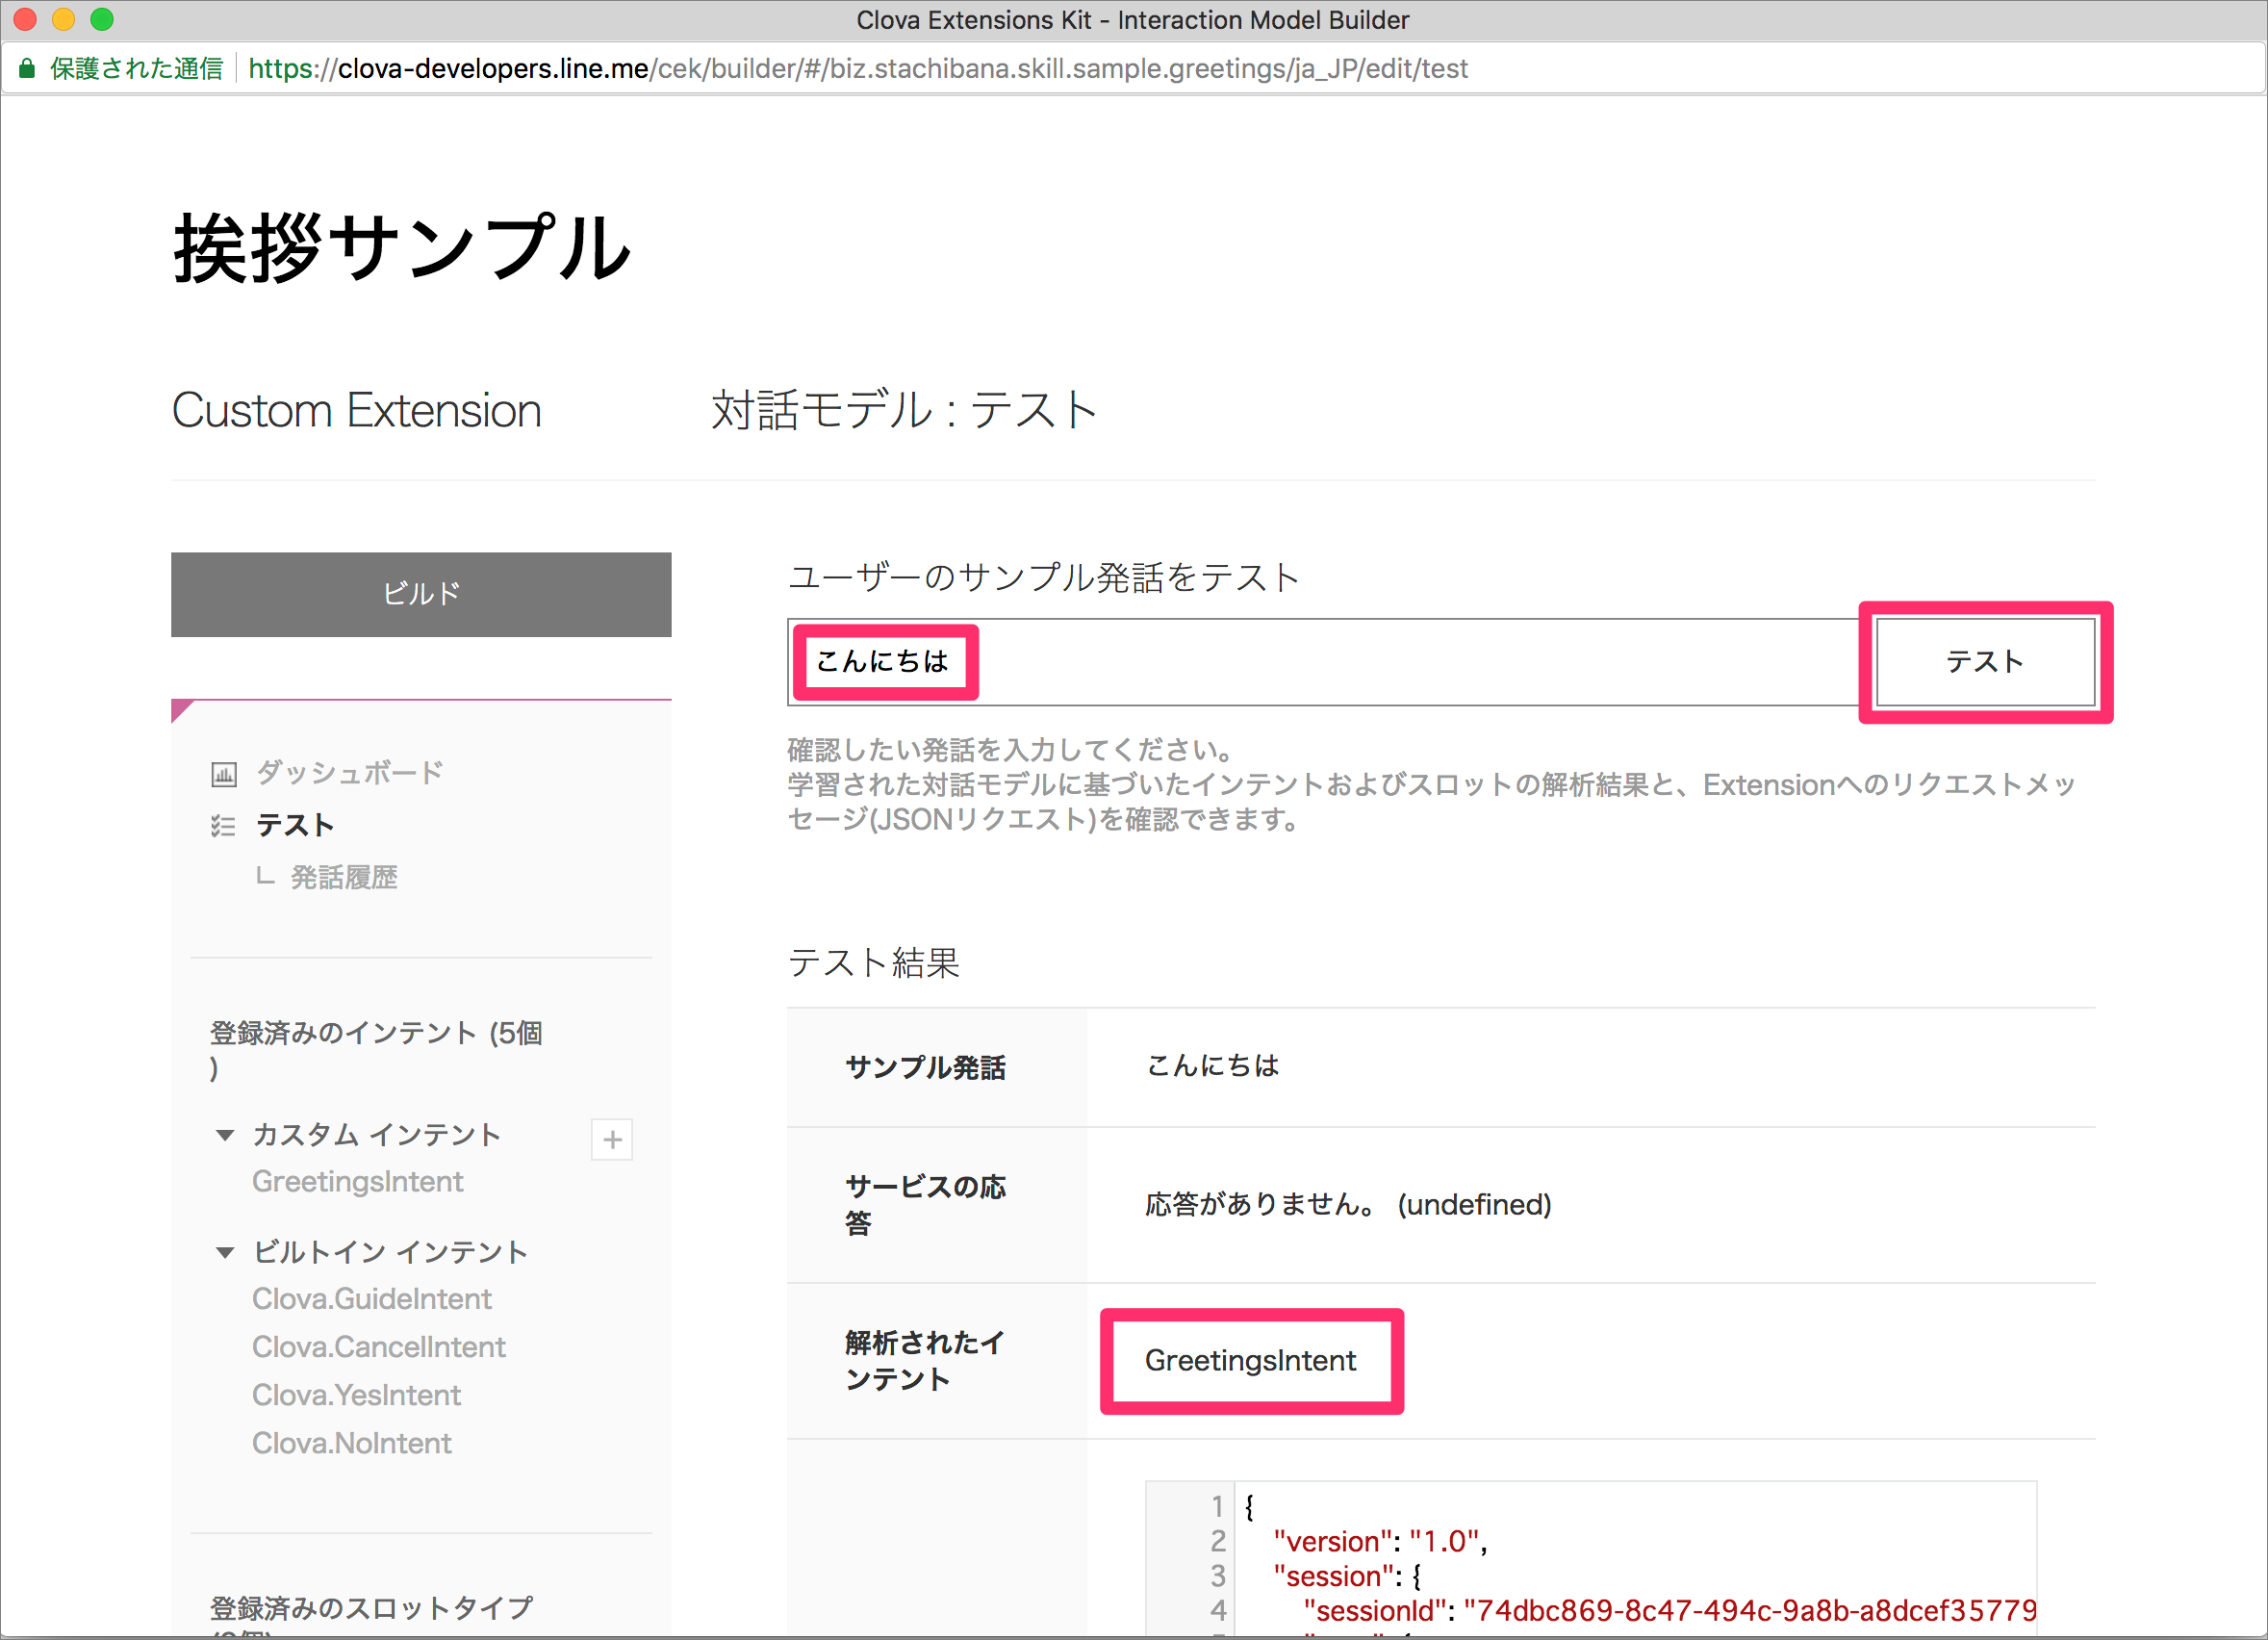Screen dimensions: 2268x1640
Task: Click the dashboard chart icon in the sidebar
Action: (224, 774)
